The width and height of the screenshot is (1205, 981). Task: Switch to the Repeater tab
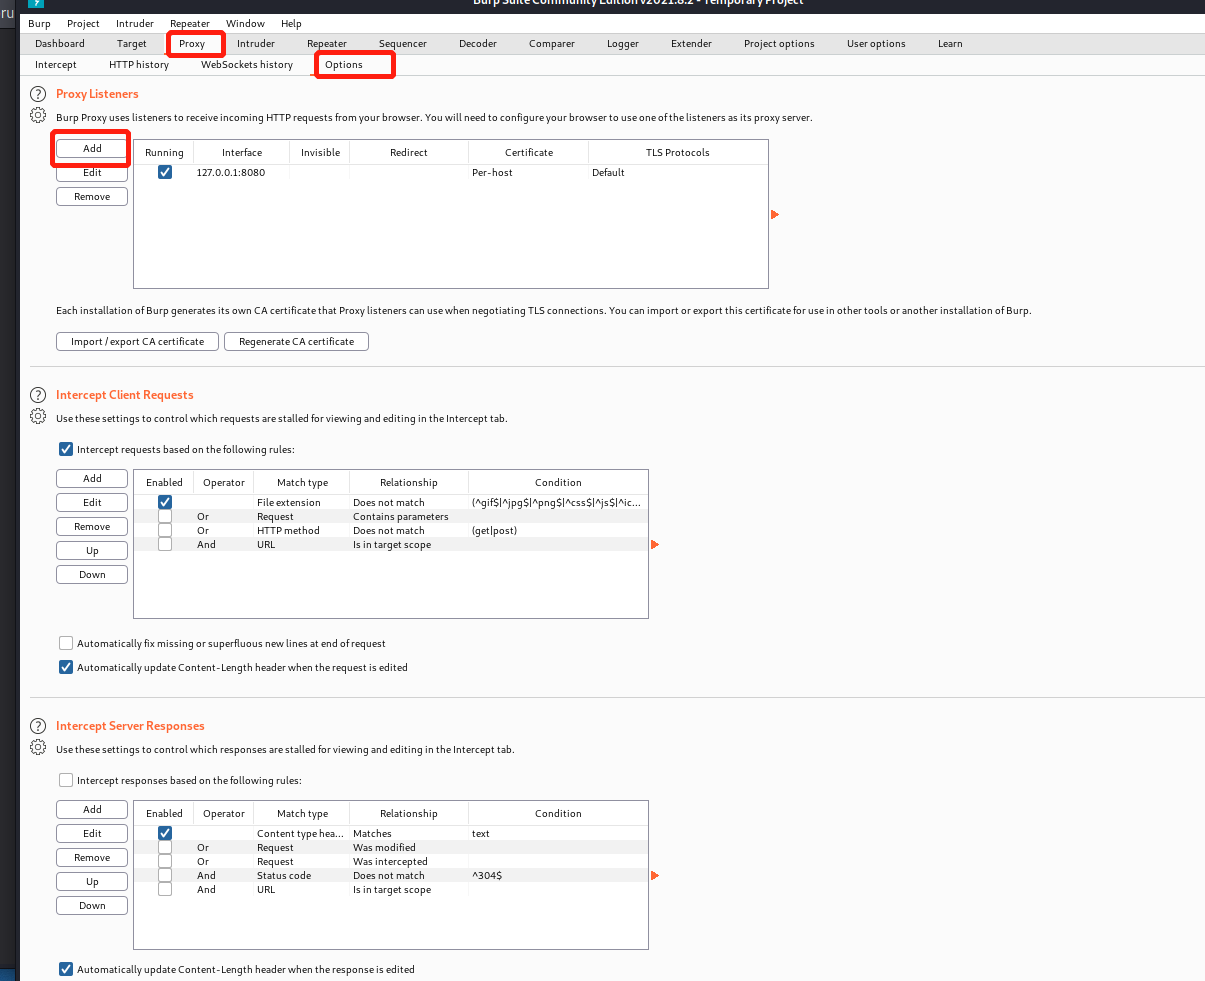point(327,44)
